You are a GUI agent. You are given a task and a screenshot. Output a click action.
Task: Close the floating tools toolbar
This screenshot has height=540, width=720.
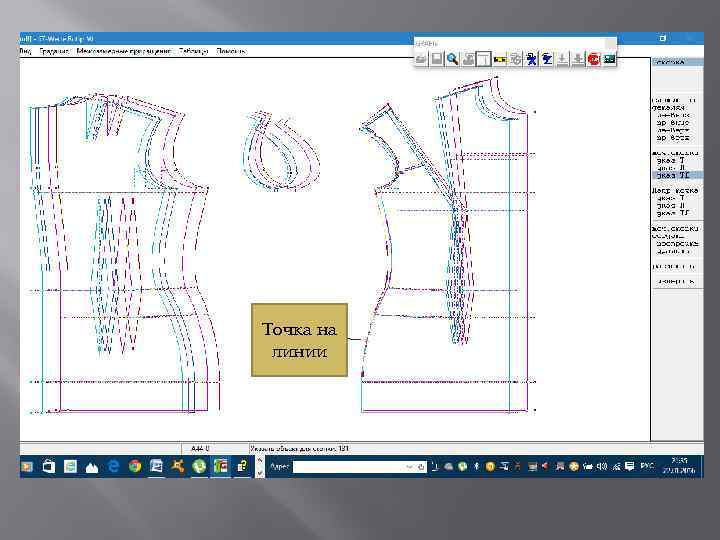tap(610, 43)
